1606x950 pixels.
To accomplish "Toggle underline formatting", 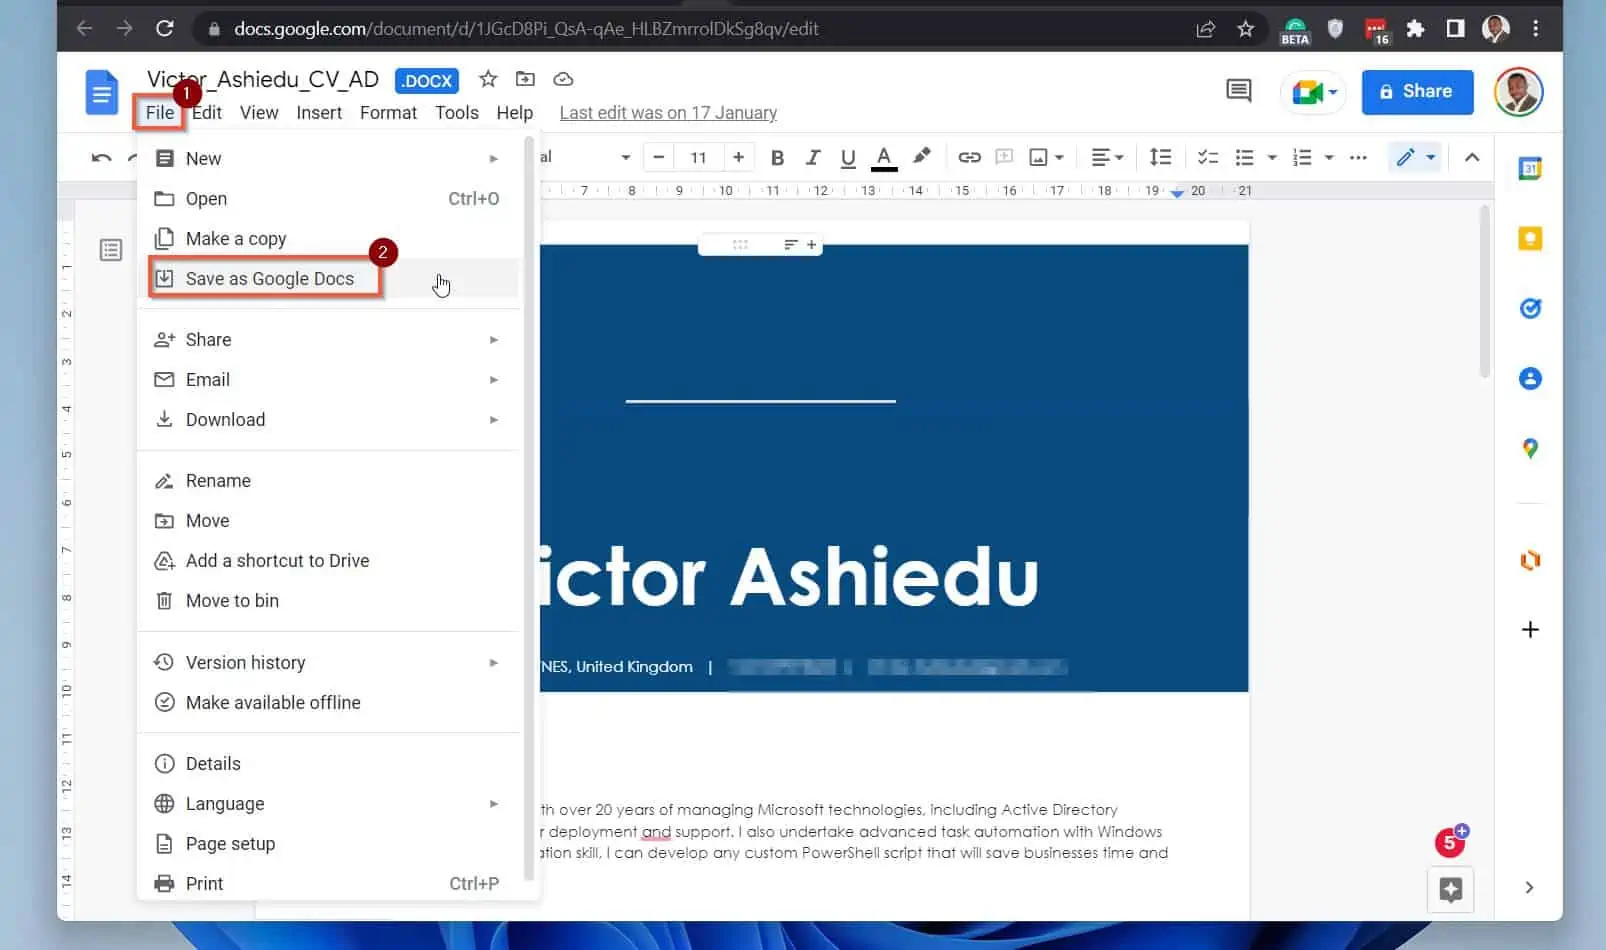I will pos(848,157).
